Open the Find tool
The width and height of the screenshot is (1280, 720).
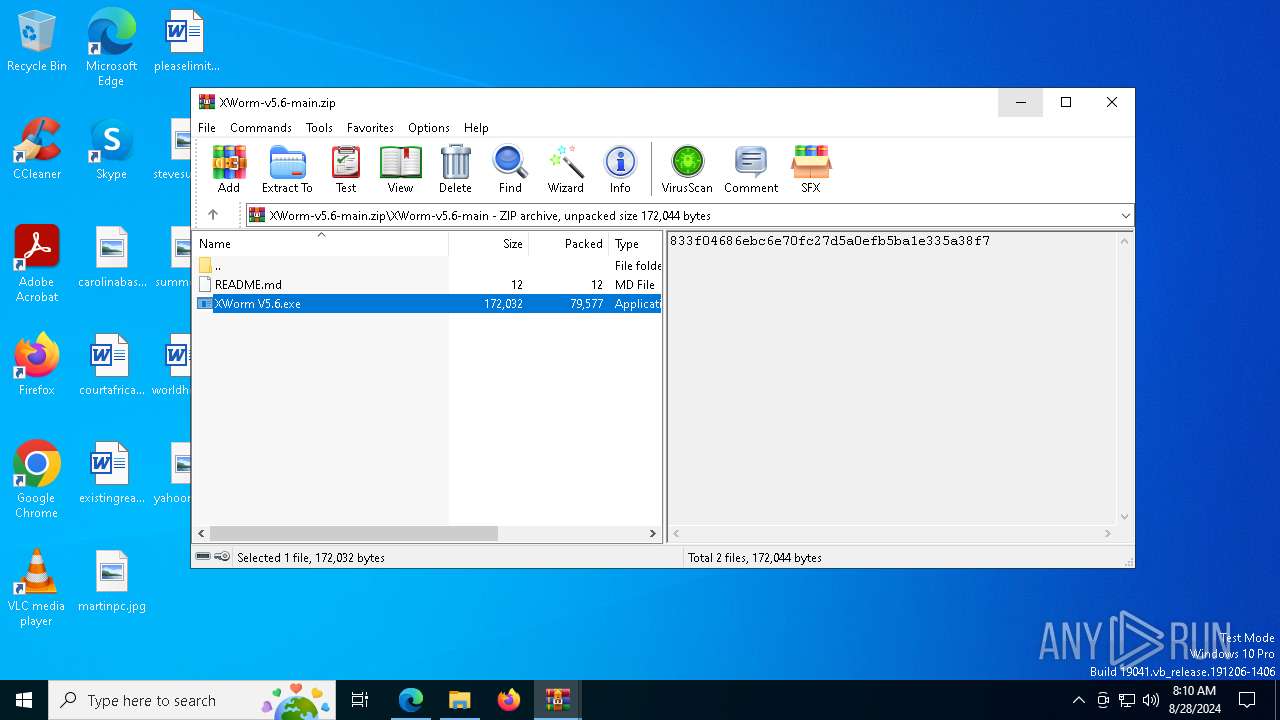pyautogui.click(x=510, y=169)
